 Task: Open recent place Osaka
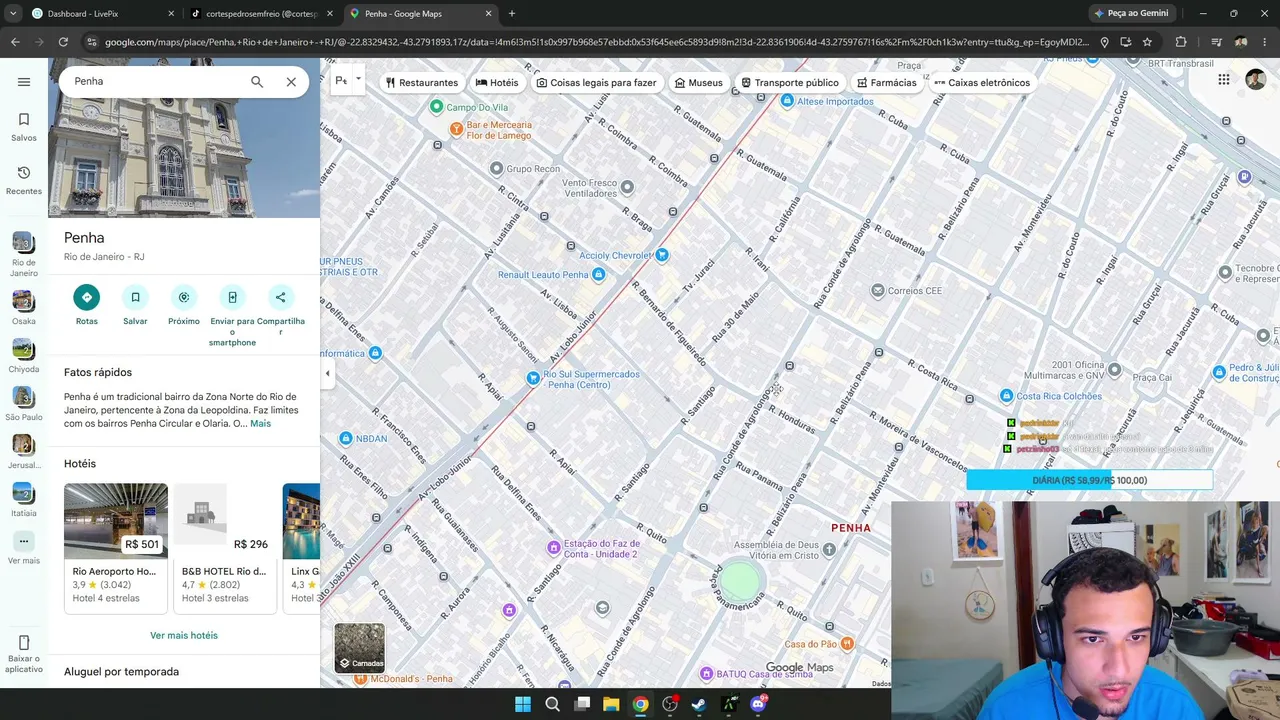tap(24, 307)
